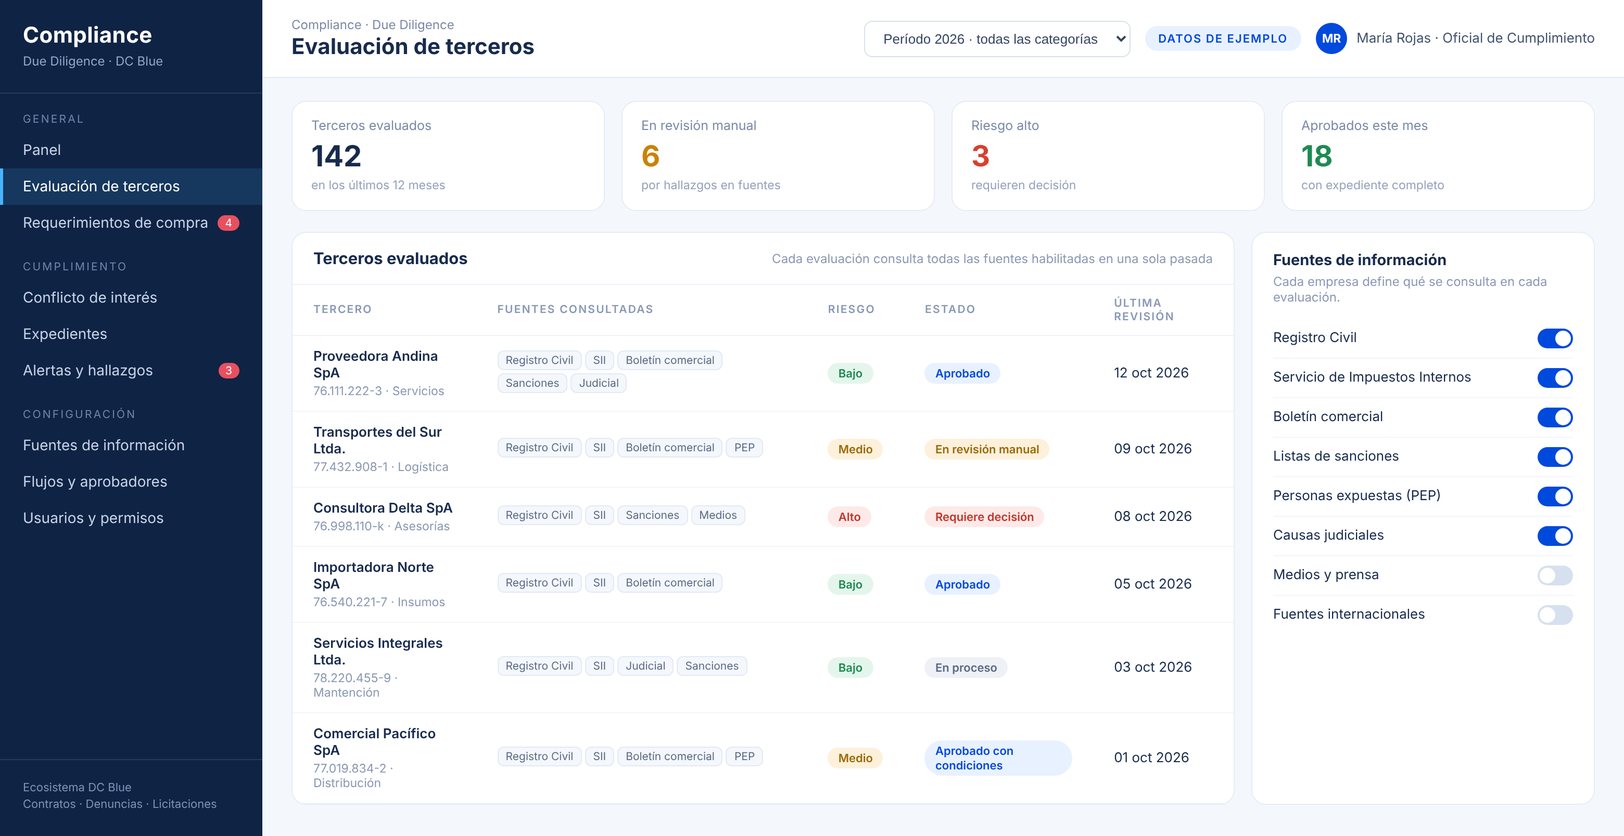Open the Proveedora Andina SpA row
The height and width of the screenshot is (836, 1624).
[x=762, y=373]
